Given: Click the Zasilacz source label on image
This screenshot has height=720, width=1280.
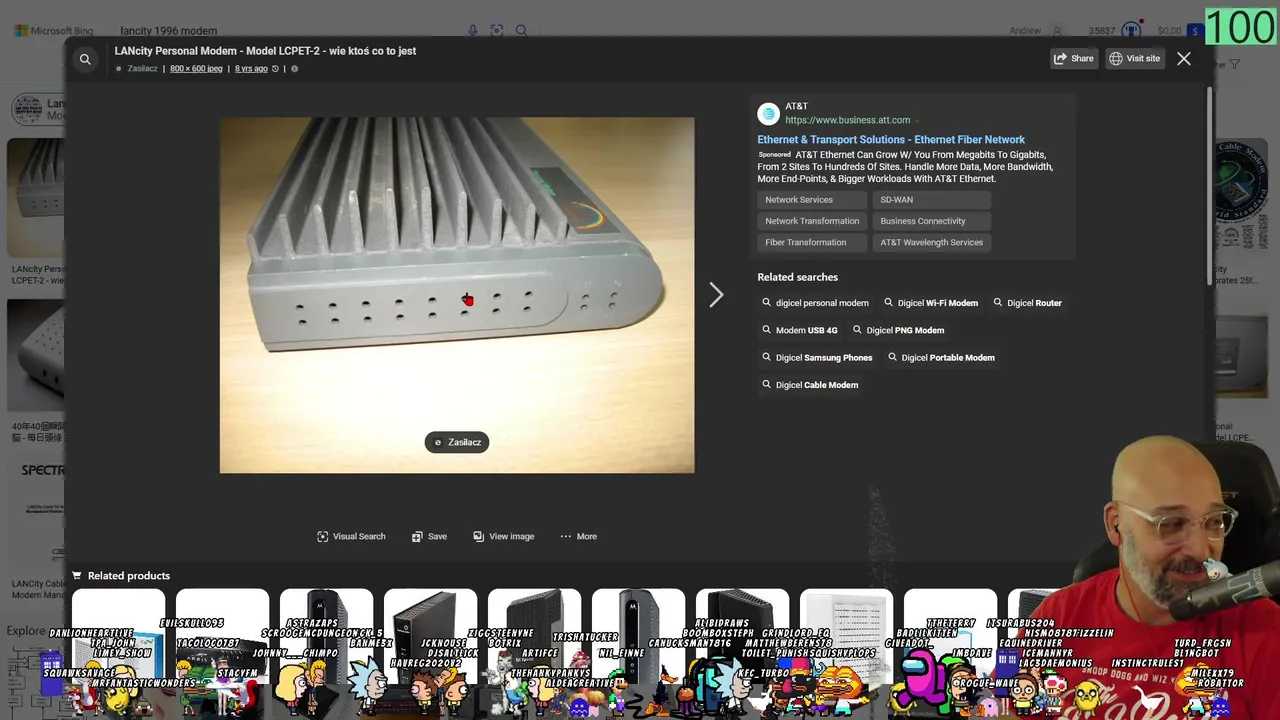Looking at the screenshot, I should click(x=457, y=442).
